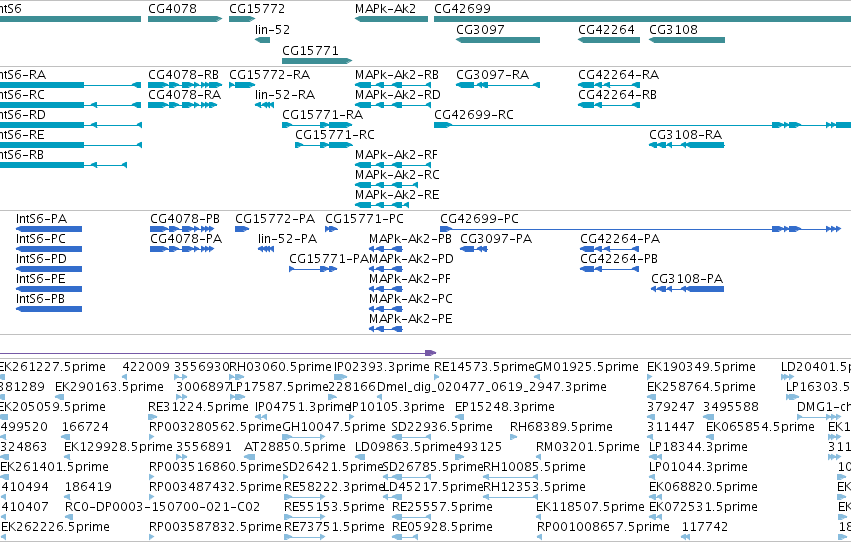The height and width of the screenshot is (542, 851).
Task: Click the CG15772 gene label
Action: click(x=257, y=9)
